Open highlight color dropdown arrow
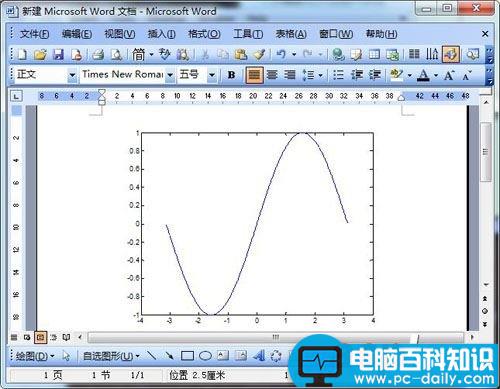This screenshot has width=500, height=389. pos(410,75)
